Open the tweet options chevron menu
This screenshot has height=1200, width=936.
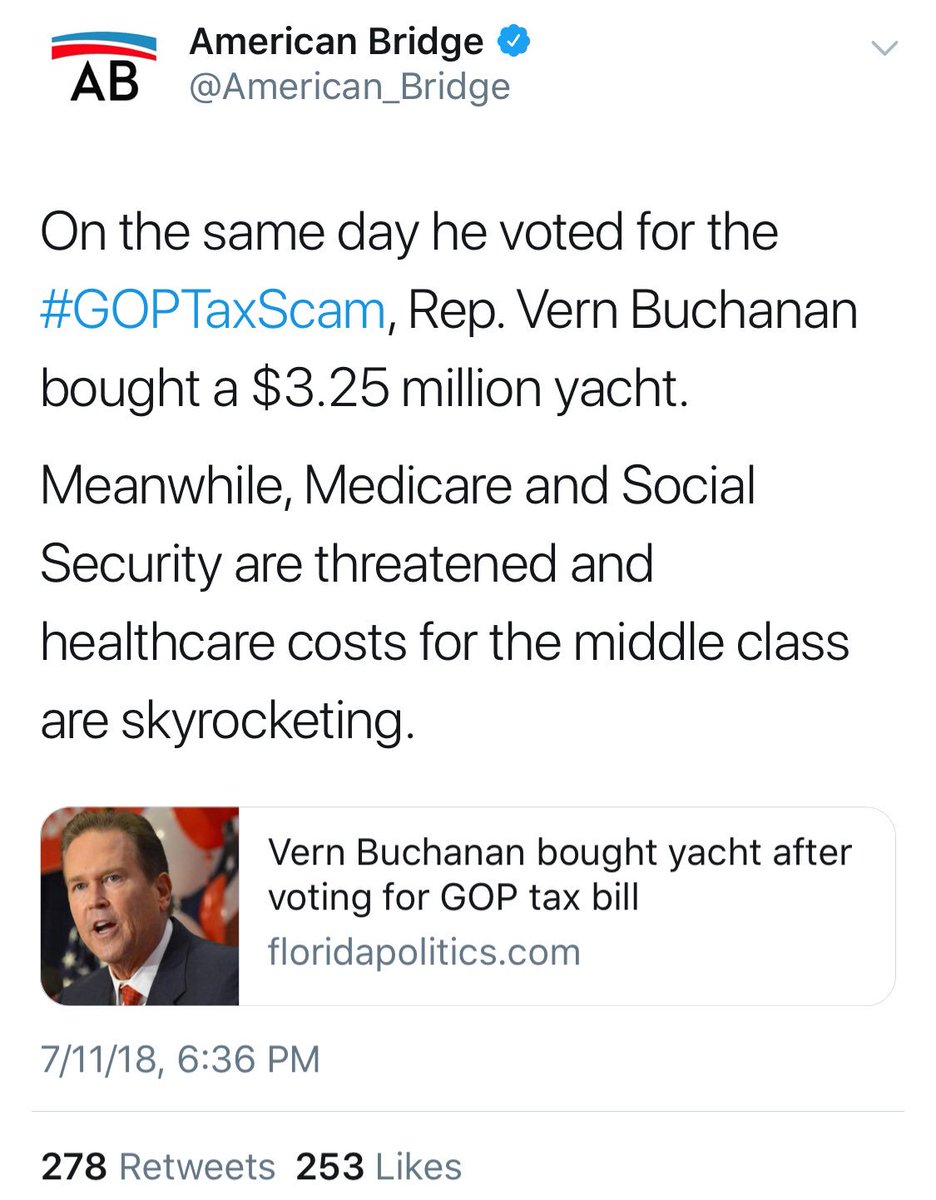pos(885,48)
